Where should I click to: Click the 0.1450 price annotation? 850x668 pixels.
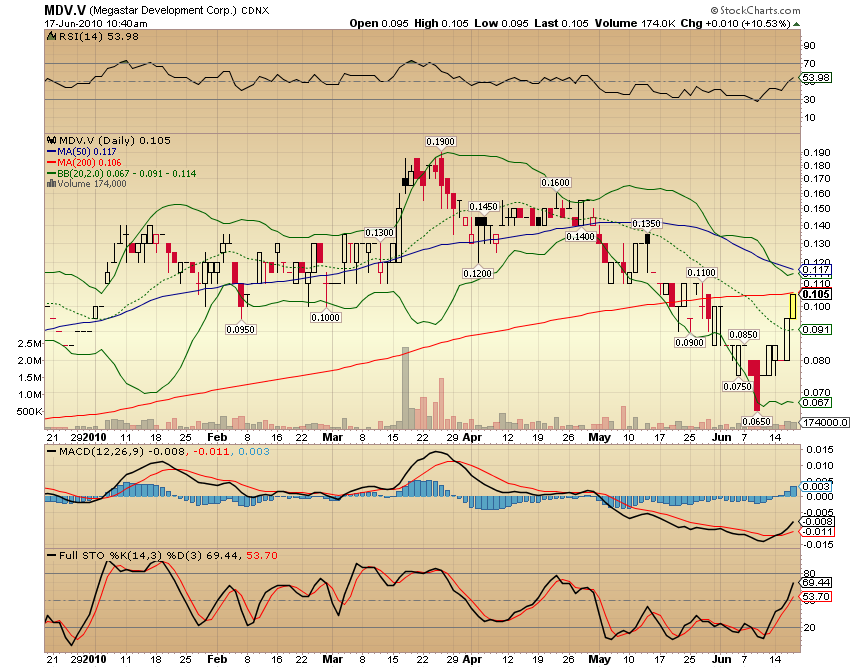[483, 207]
